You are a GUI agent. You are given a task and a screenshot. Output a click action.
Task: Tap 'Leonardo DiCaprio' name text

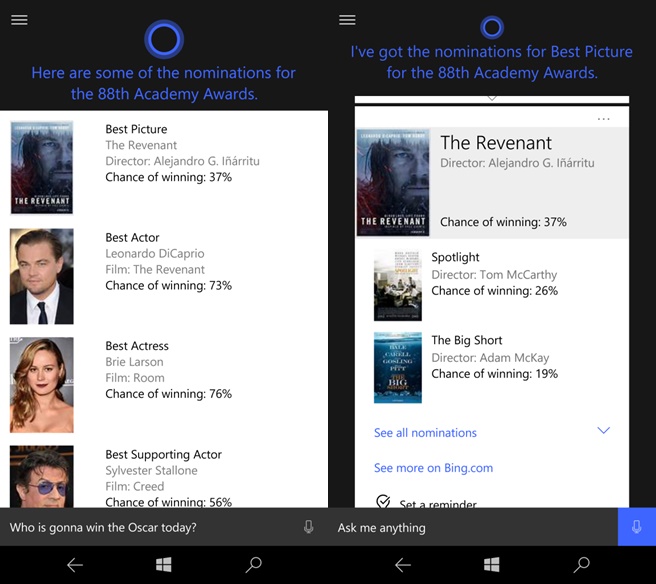[x=155, y=254]
